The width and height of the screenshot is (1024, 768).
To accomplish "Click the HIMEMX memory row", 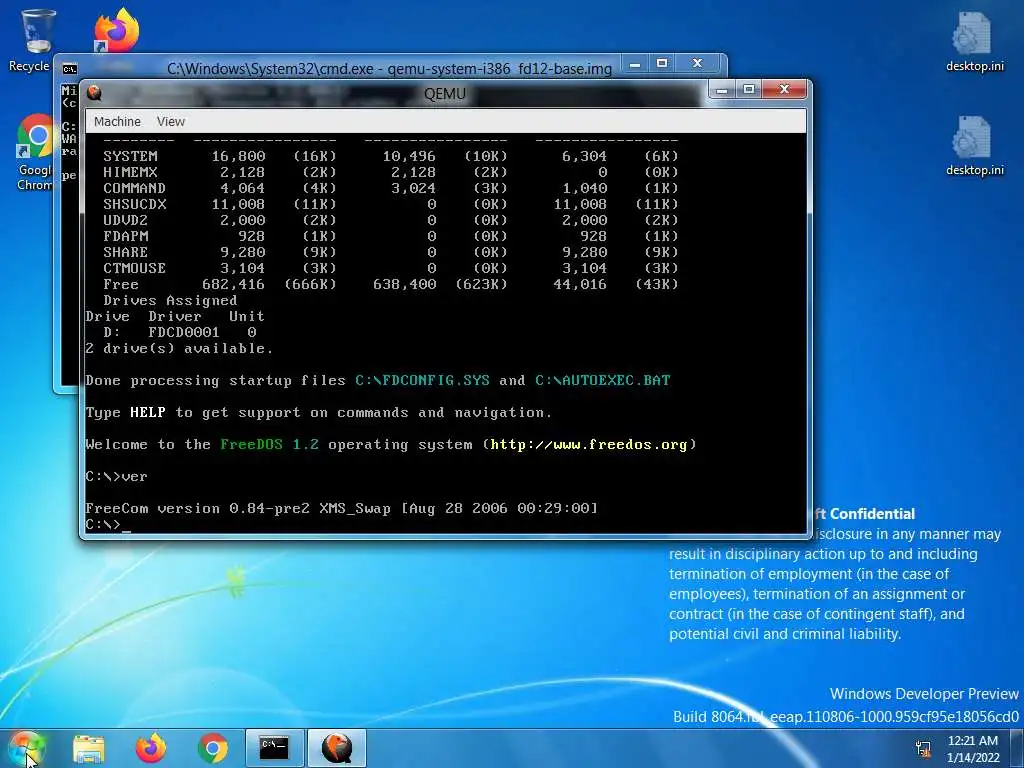I will (391, 172).
